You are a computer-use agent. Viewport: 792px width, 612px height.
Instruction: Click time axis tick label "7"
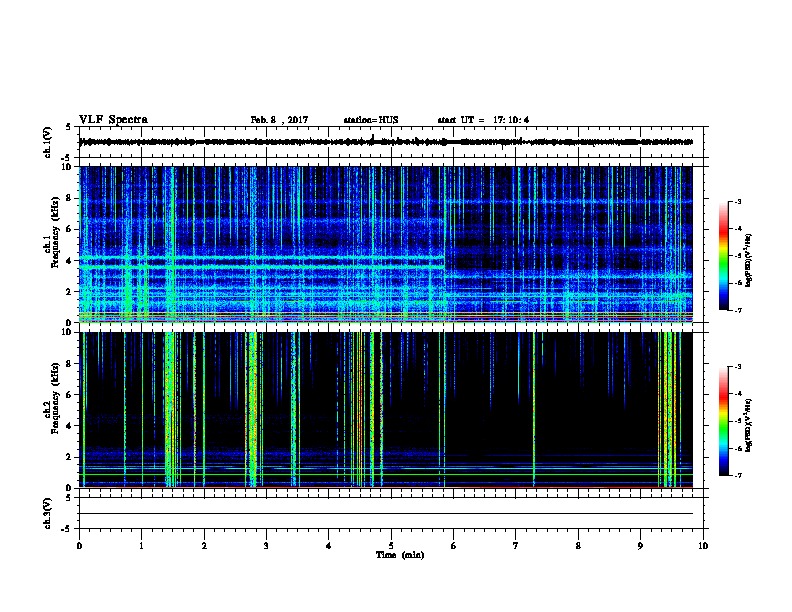pos(516,545)
